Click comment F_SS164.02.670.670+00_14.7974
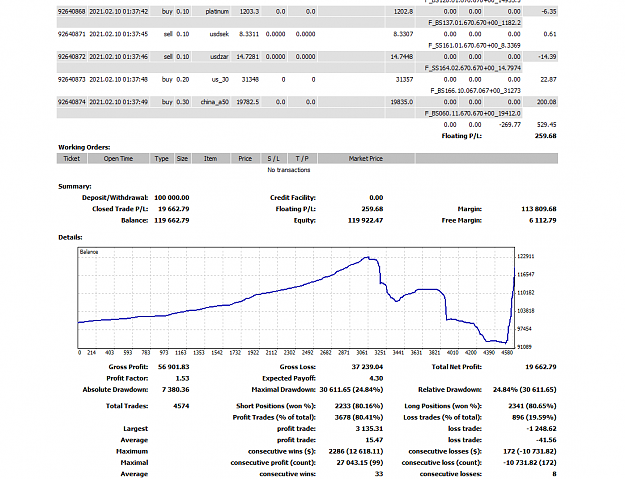The height and width of the screenshot is (479, 625). pos(473,68)
